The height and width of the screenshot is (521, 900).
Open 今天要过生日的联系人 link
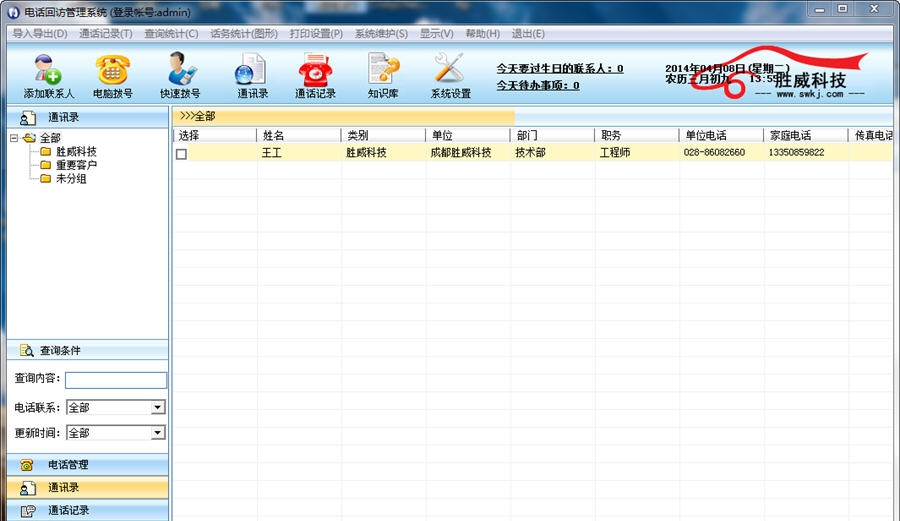(x=560, y=68)
